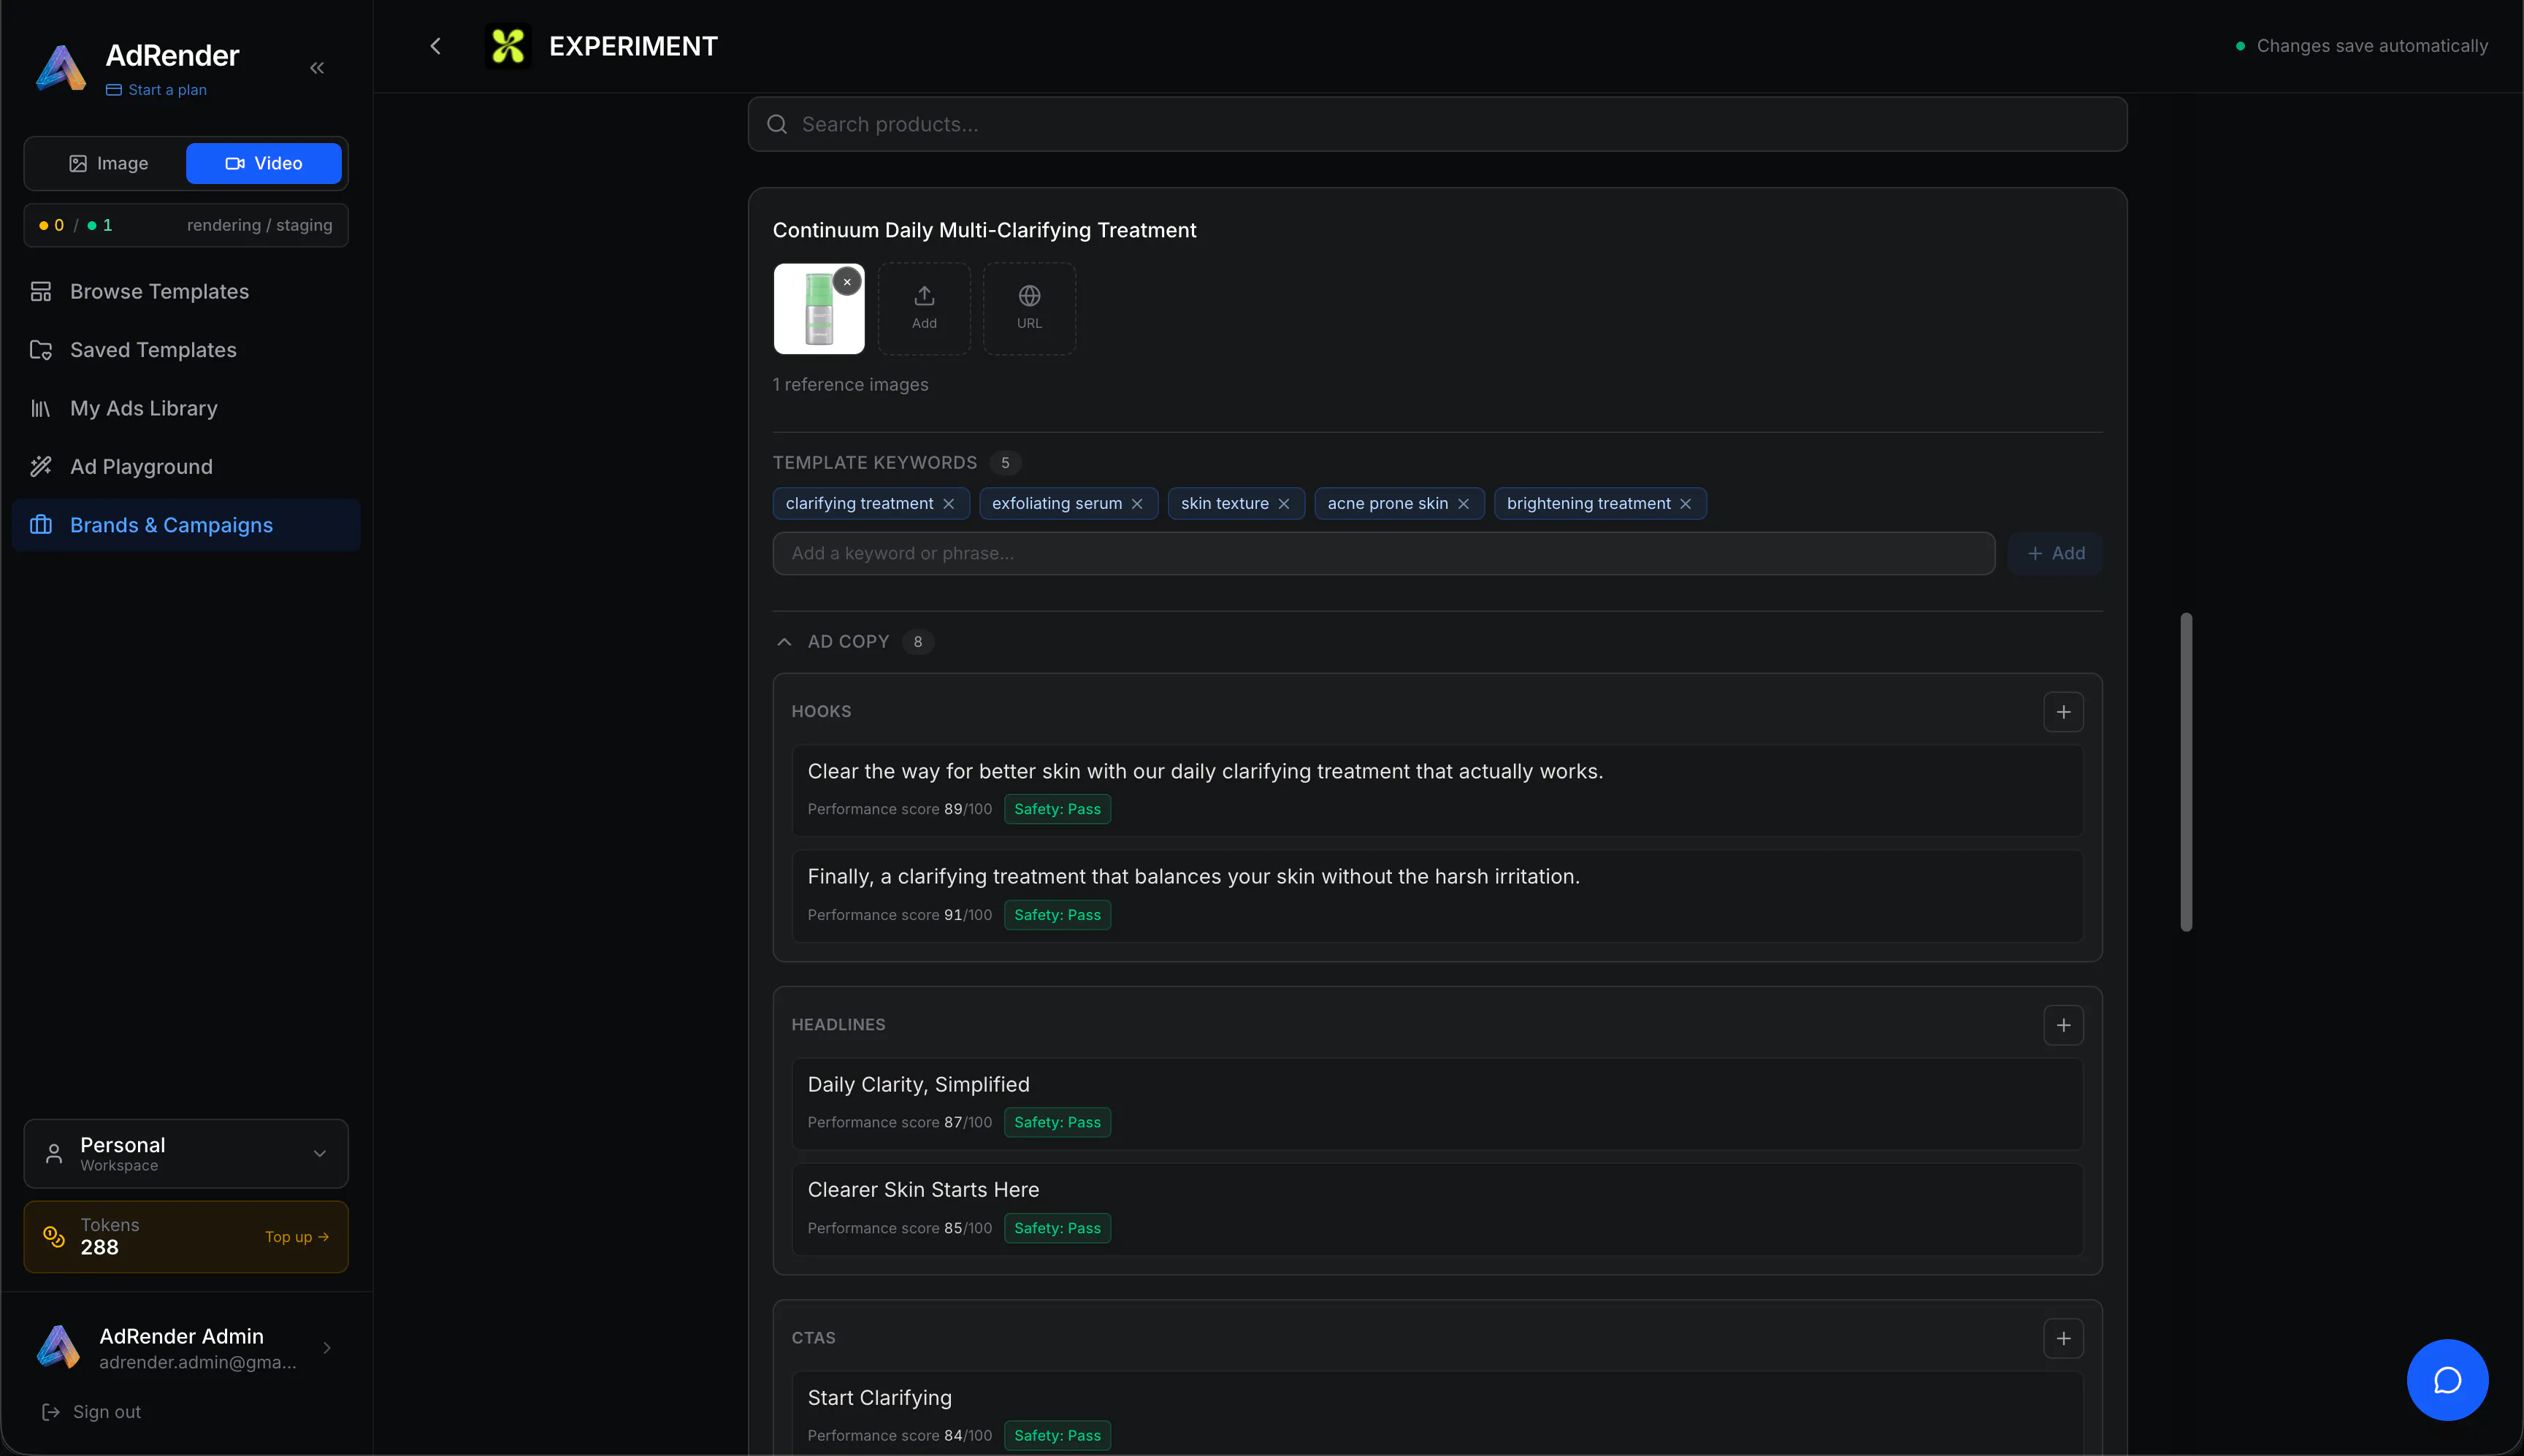This screenshot has width=2524, height=1456.
Task: Click Template Keywords count badge 5
Action: (x=1005, y=463)
